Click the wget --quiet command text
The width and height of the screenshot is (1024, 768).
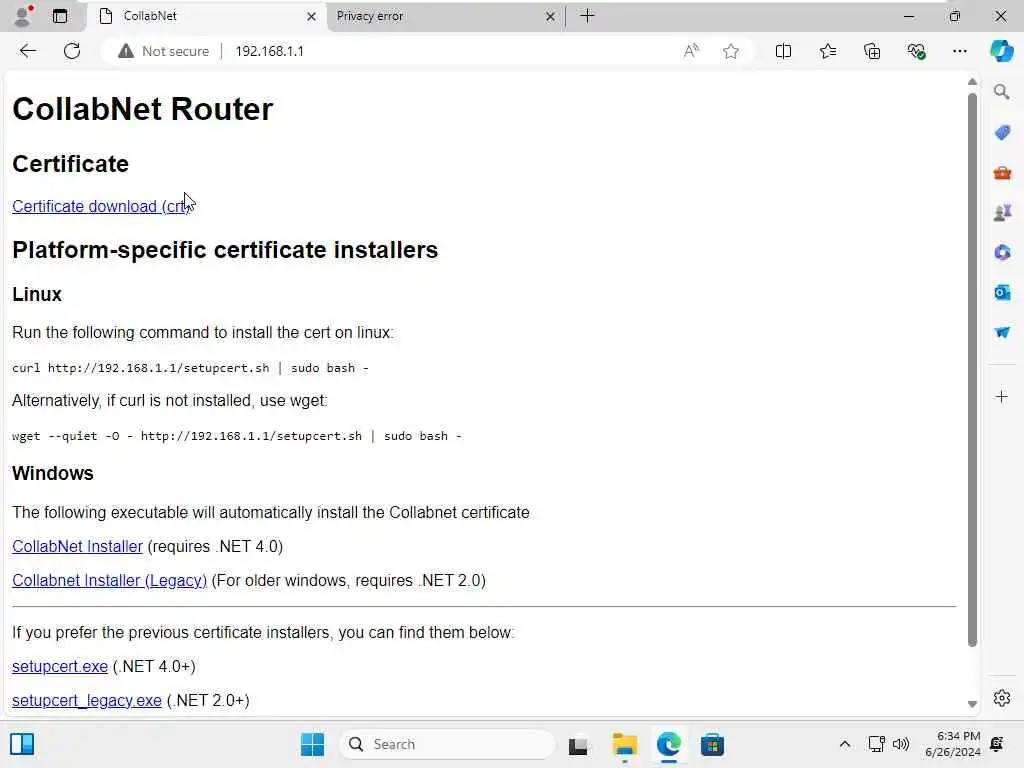tap(236, 436)
